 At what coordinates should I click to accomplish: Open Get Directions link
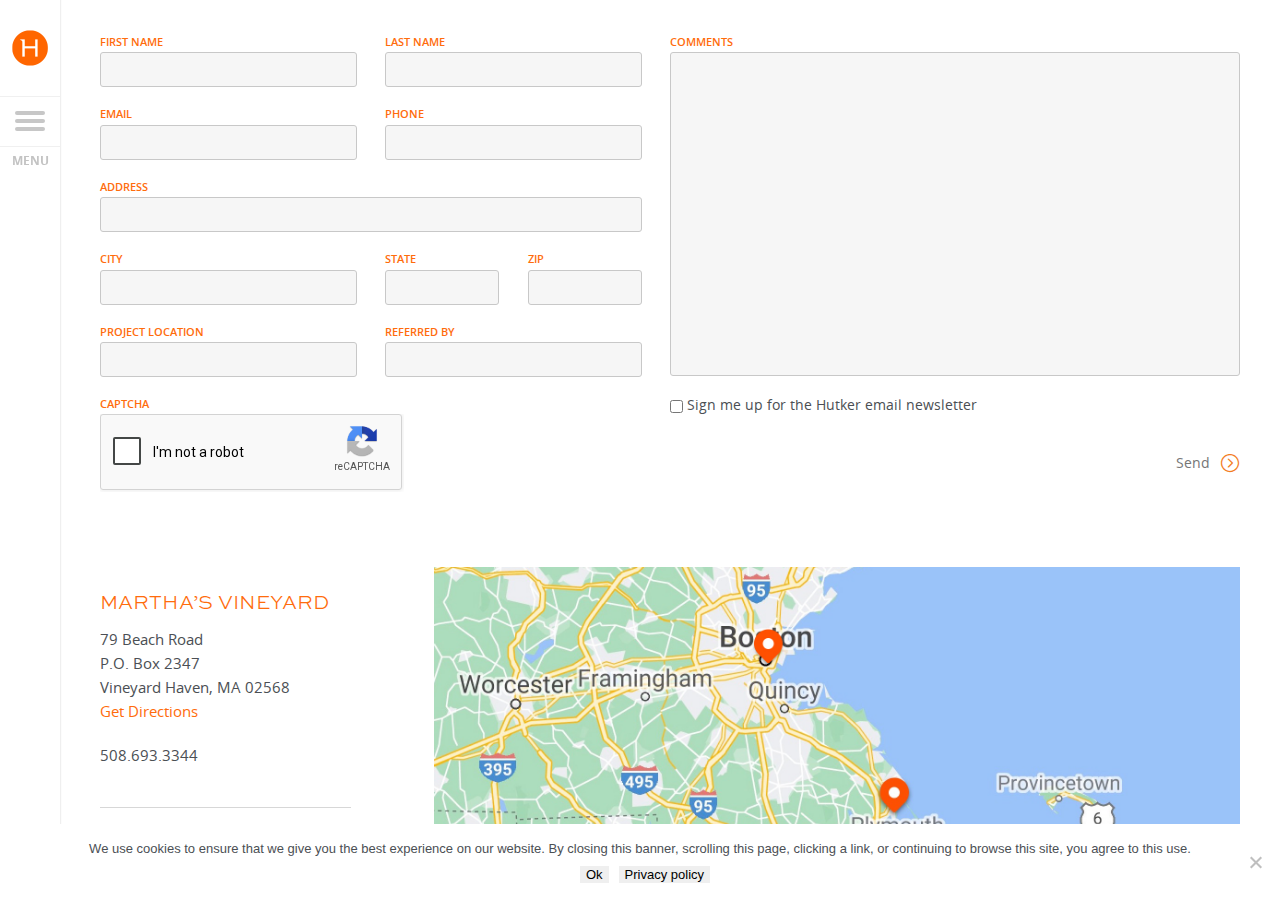(x=149, y=712)
